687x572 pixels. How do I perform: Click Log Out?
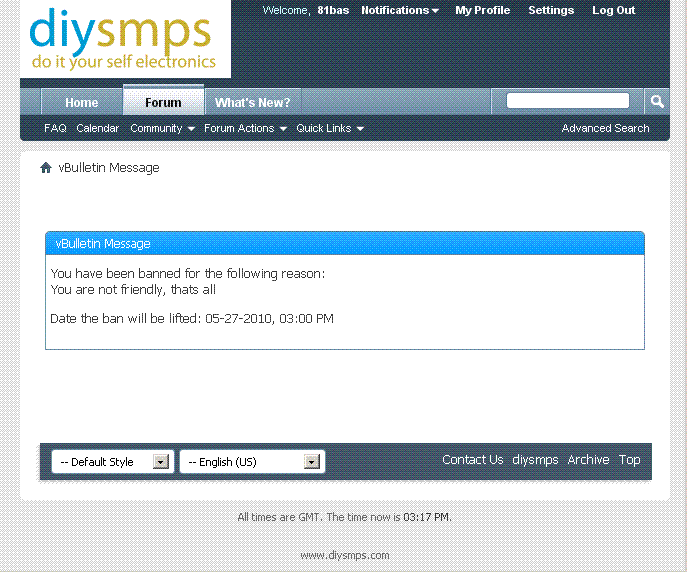(613, 10)
